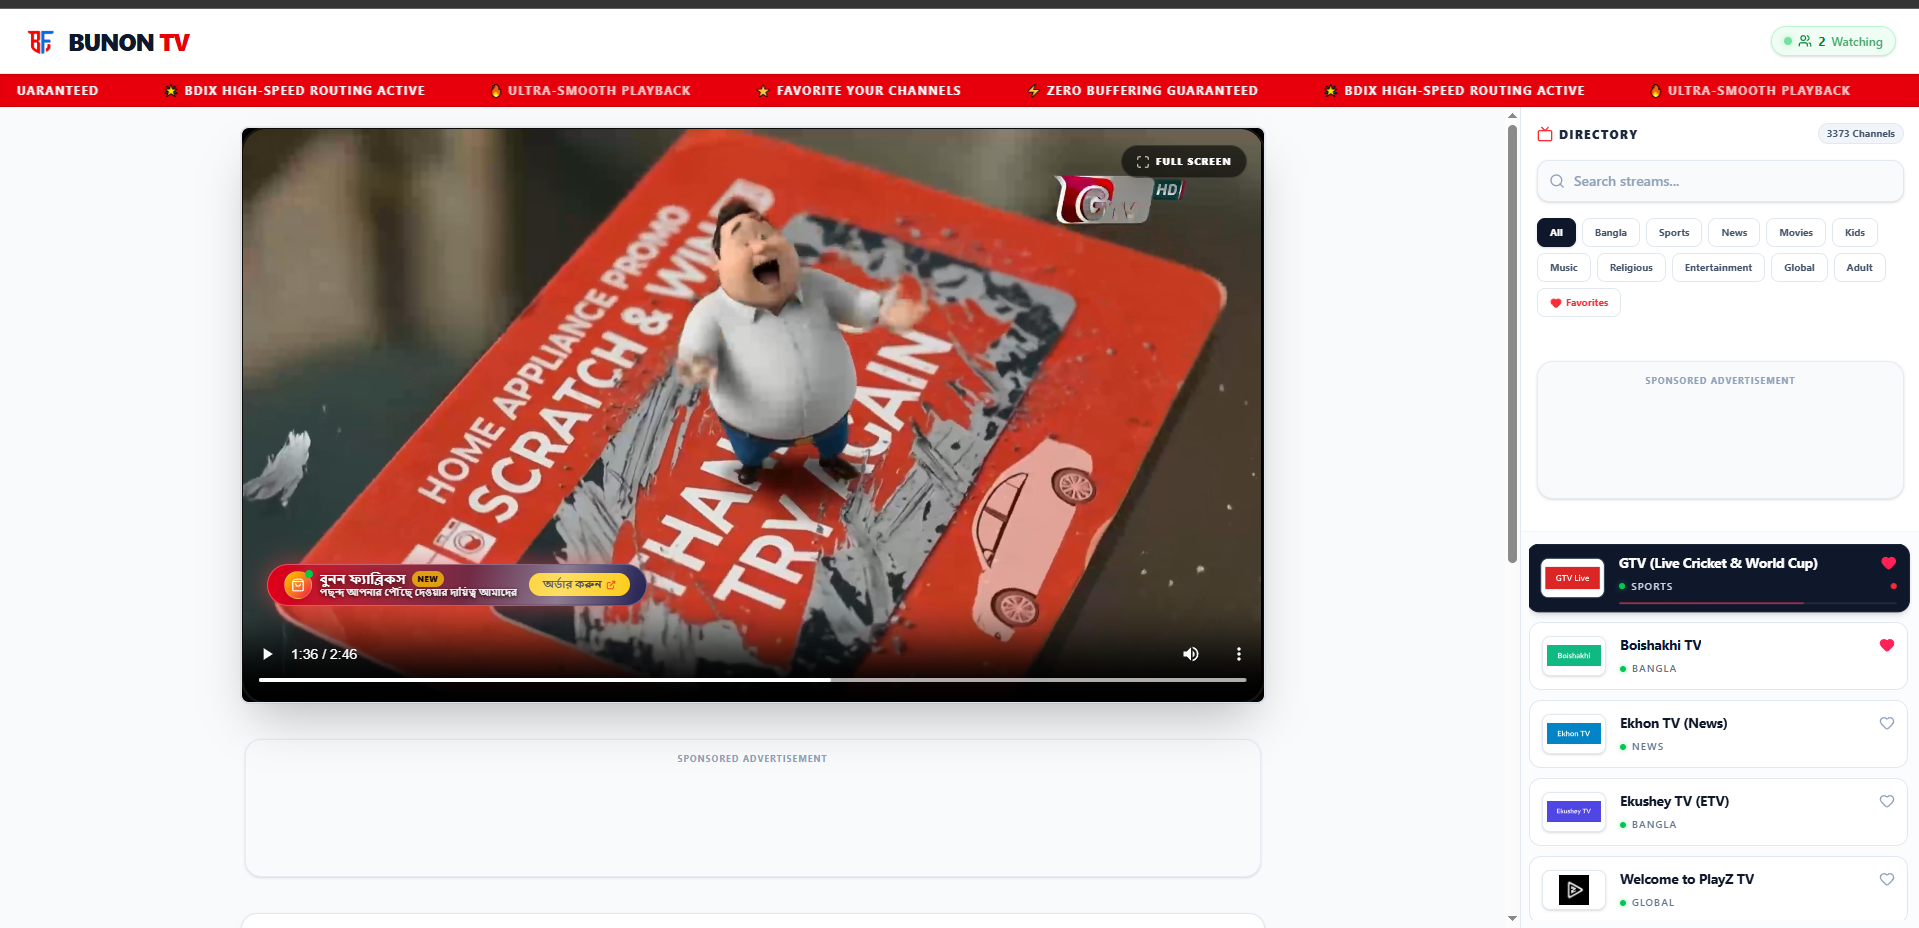The height and width of the screenshot is (928, 1919).
Task: Open GTV (Live Cricket & World Cup) channel
Action: point(1719,578)
